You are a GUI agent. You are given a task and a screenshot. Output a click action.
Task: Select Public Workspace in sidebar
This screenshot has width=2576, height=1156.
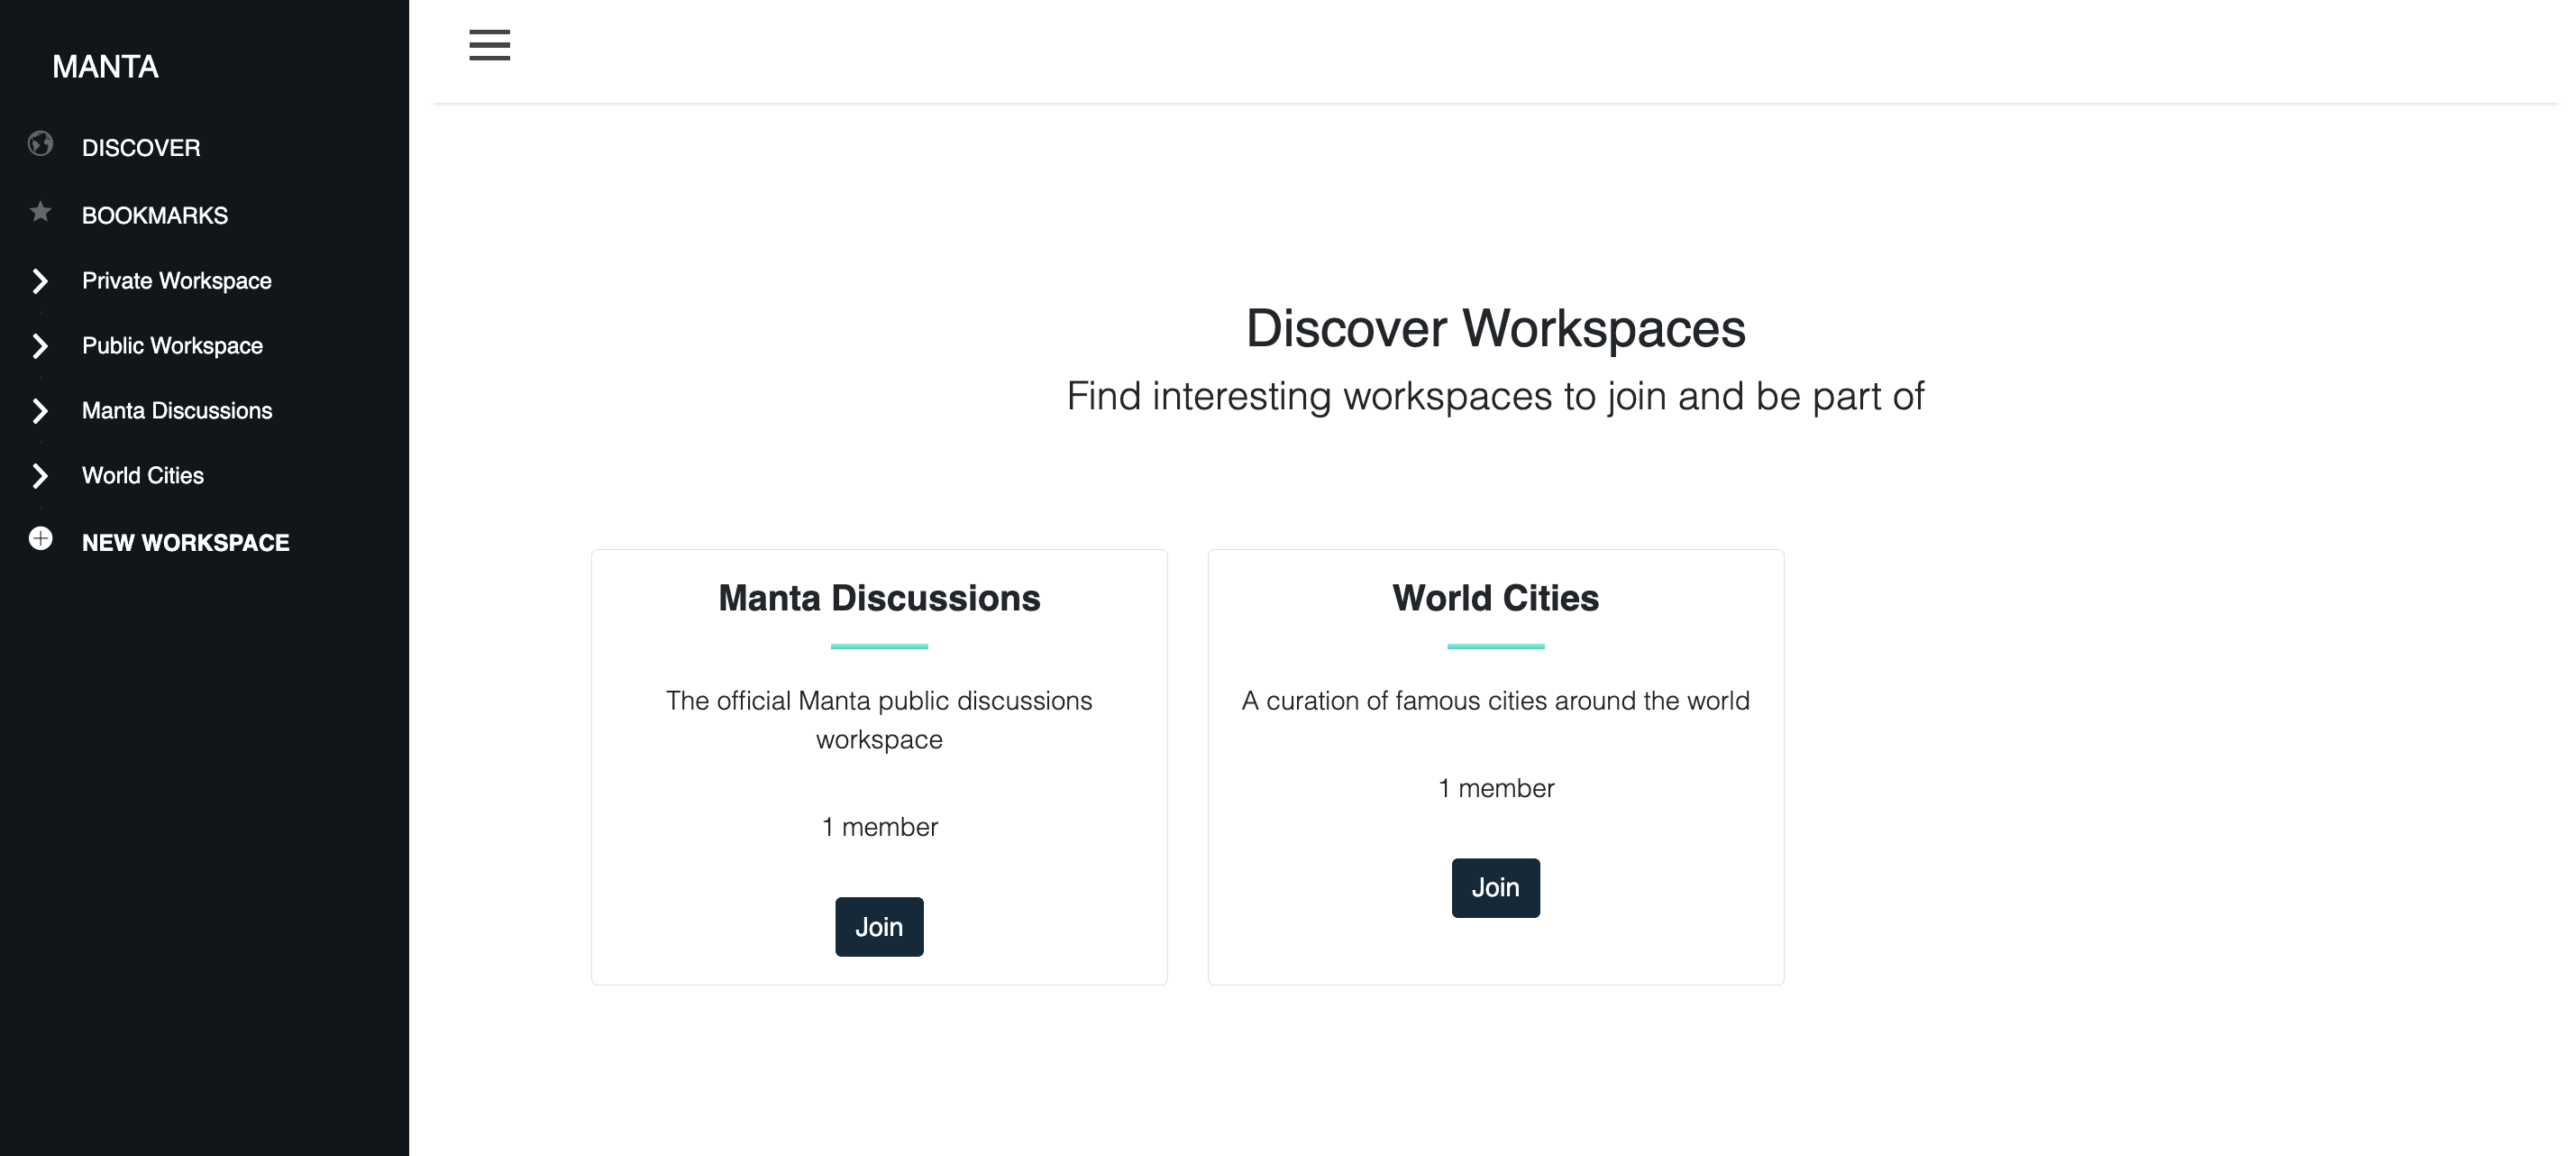pos(172,346)
